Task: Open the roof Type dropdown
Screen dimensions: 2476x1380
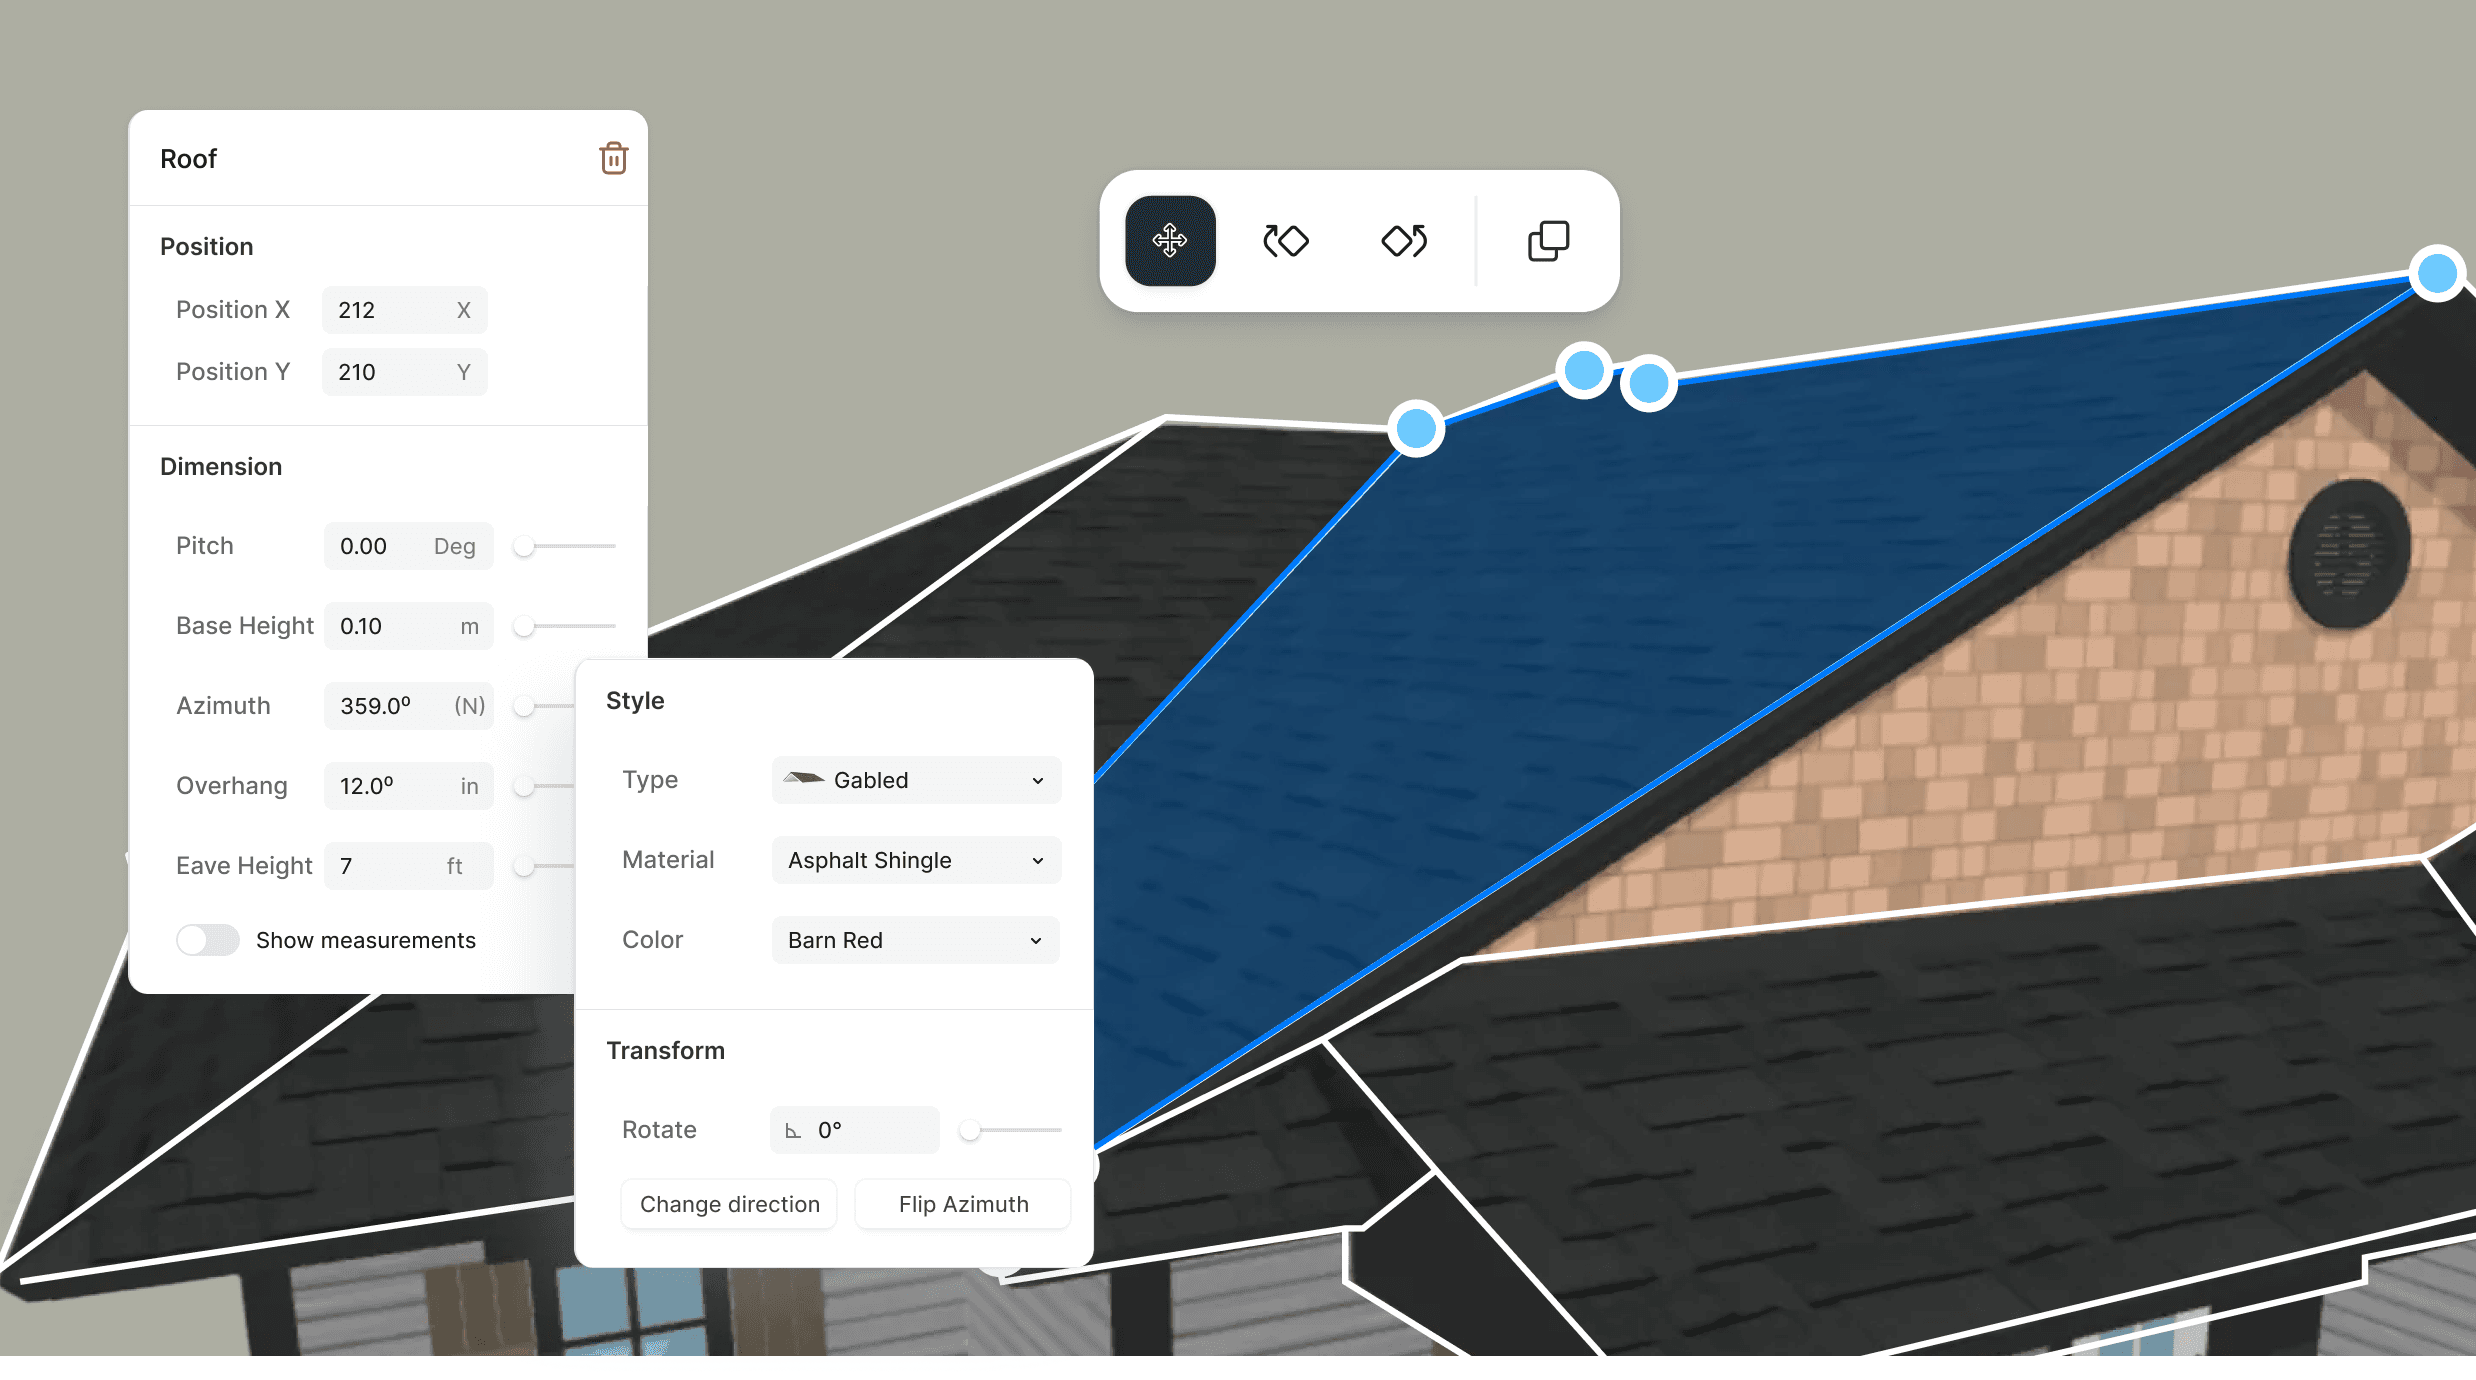Action: click(916, 780)
